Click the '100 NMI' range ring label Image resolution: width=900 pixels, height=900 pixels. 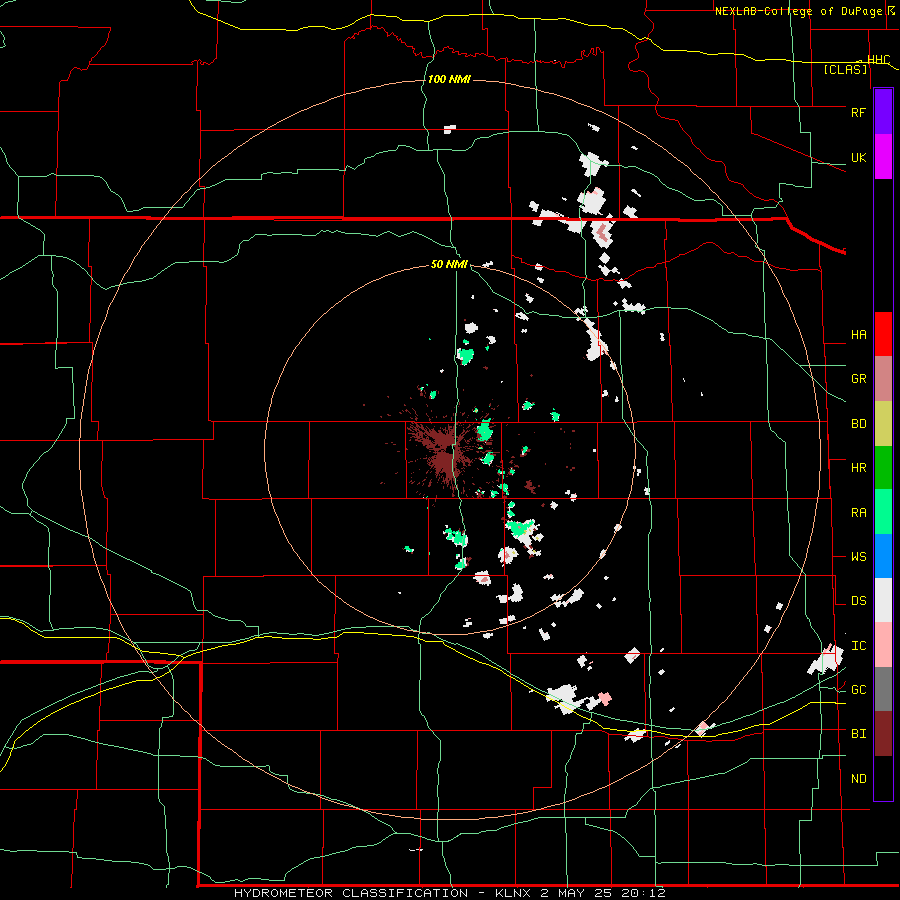coord(449,79)
